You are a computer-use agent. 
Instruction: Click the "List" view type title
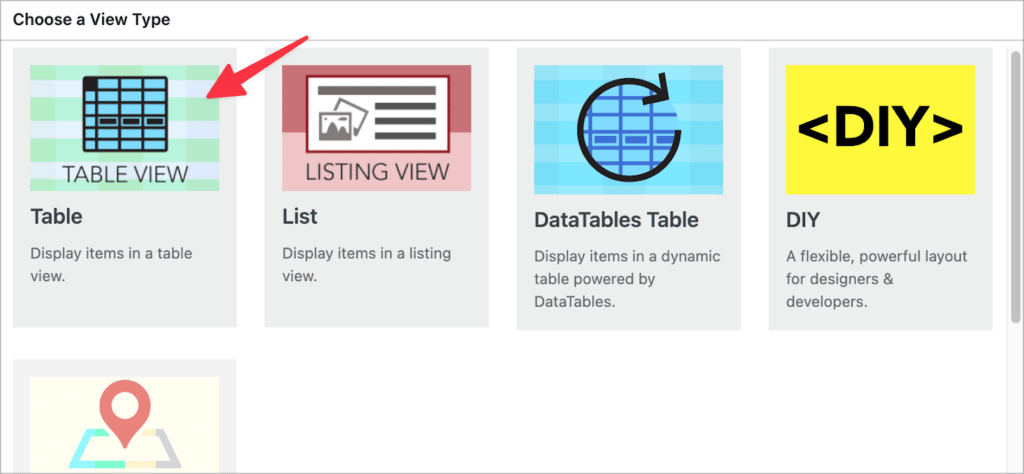[300, 216]
